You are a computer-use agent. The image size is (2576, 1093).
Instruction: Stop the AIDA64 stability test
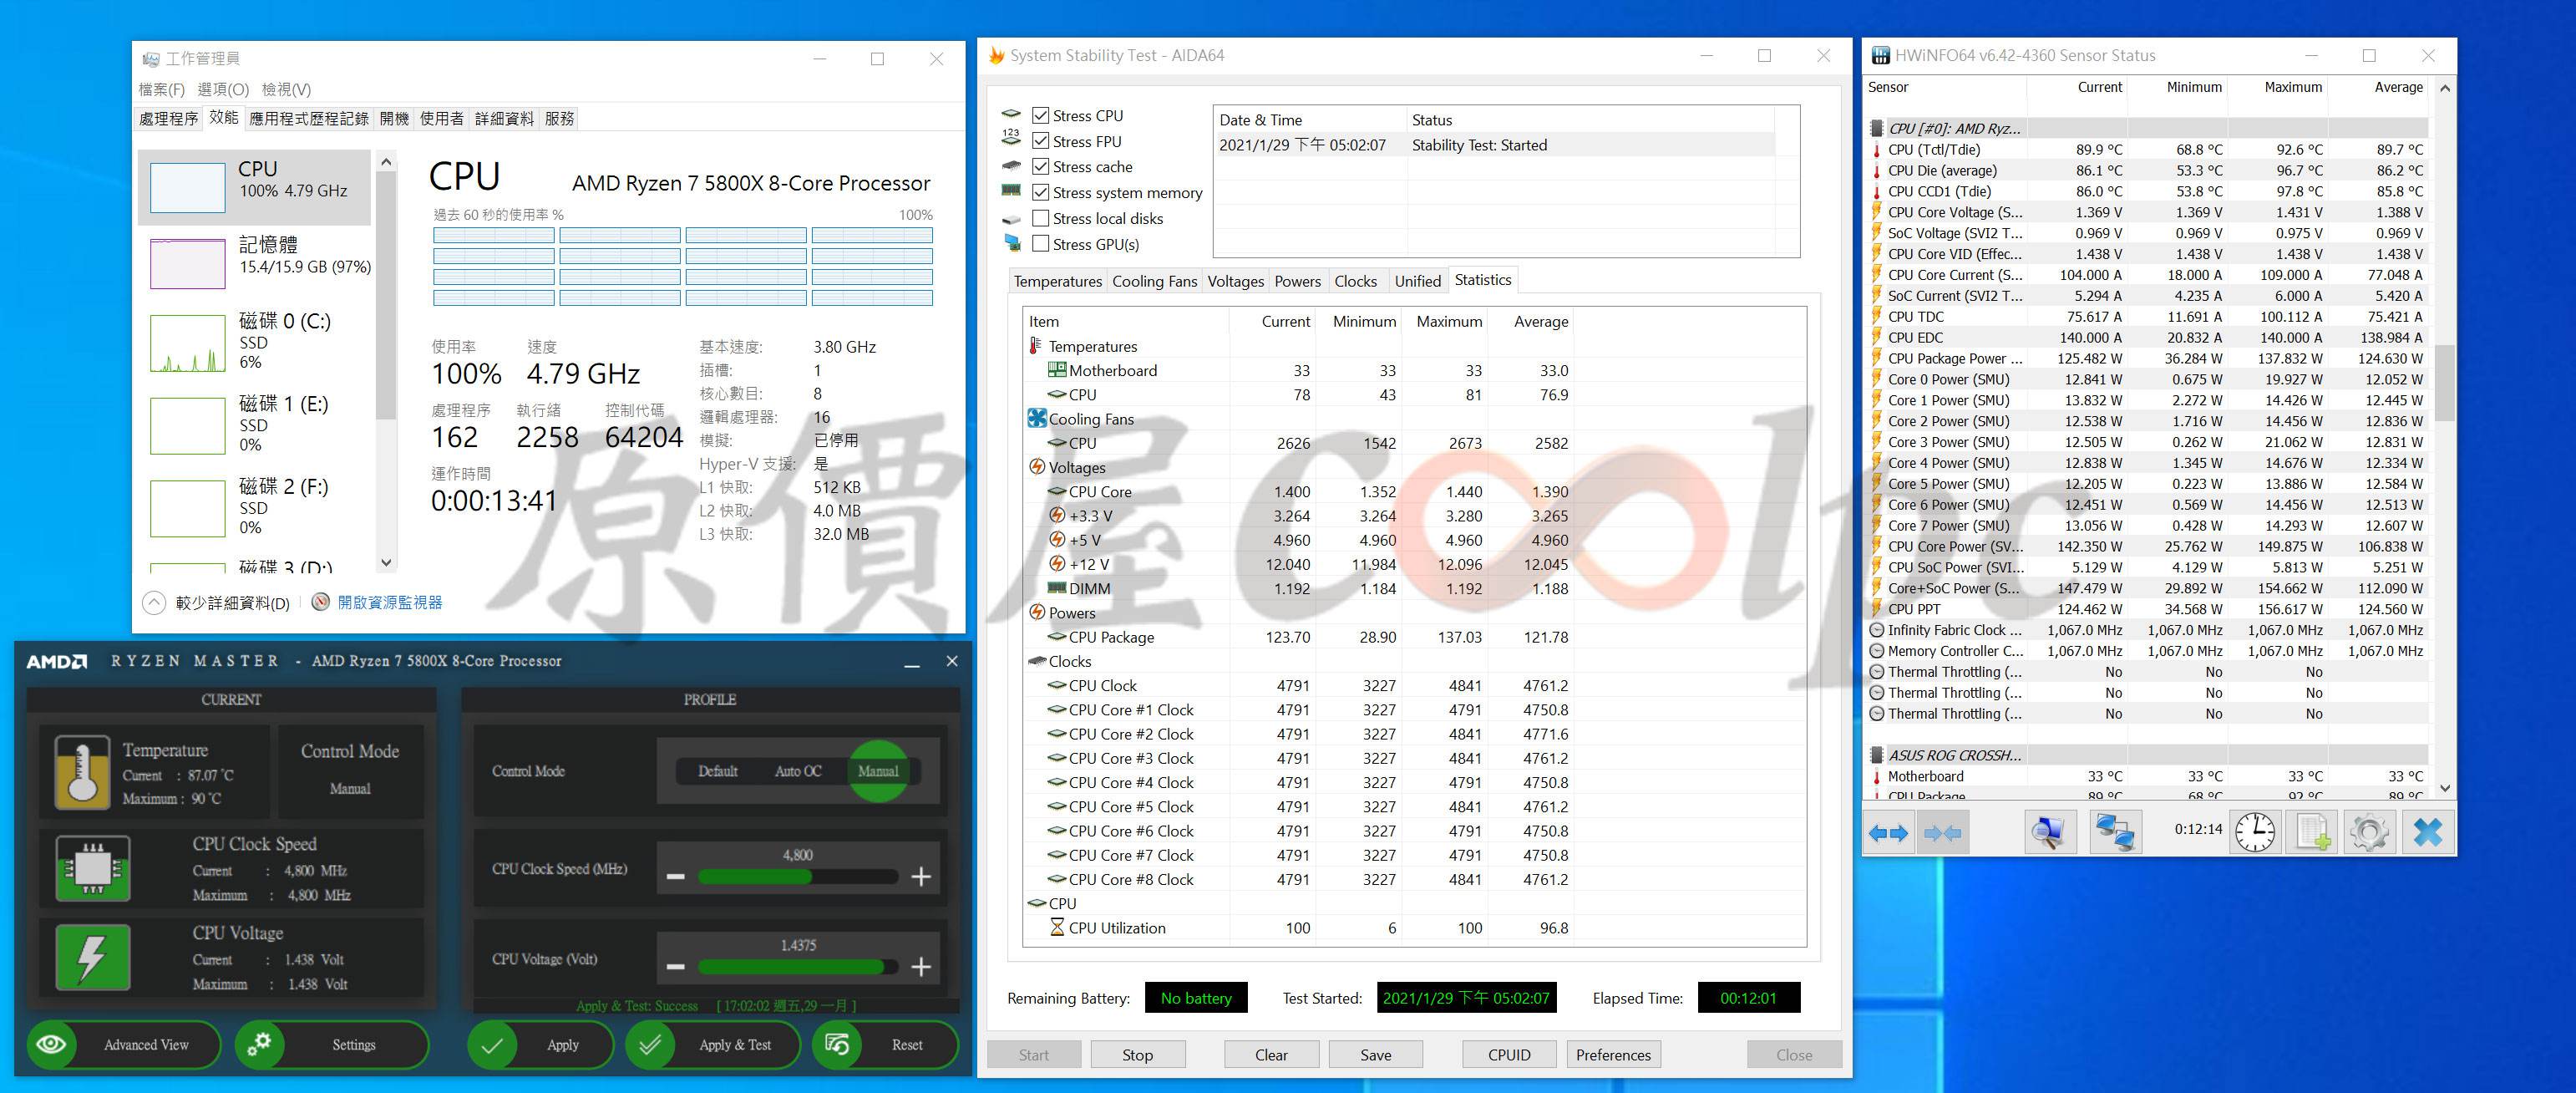pos(1137,1055)
